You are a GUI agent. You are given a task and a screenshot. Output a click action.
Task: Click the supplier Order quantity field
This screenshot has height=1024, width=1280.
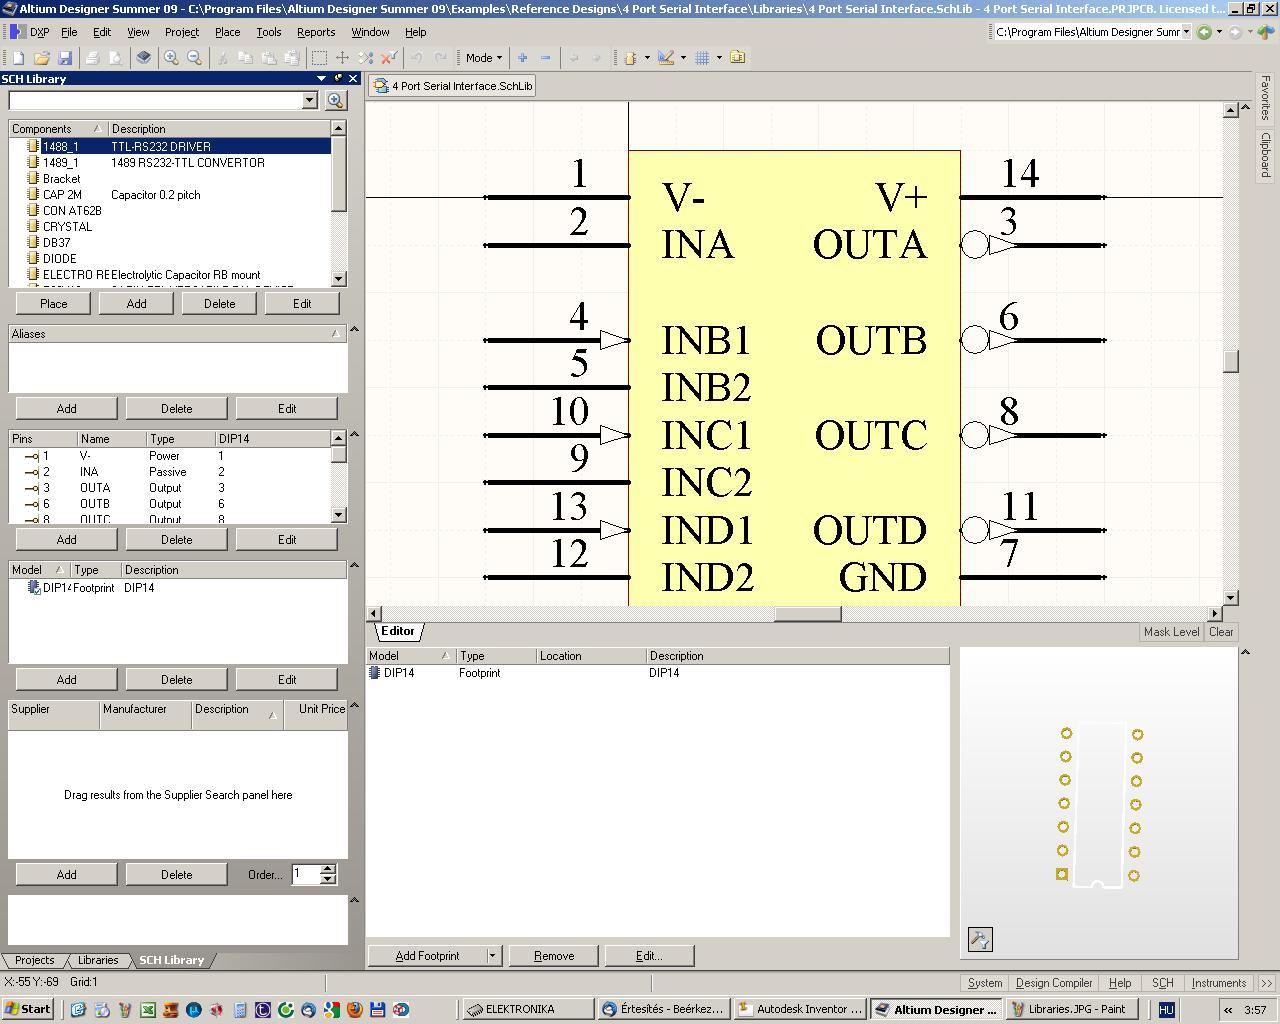click(x=305, y=874)
